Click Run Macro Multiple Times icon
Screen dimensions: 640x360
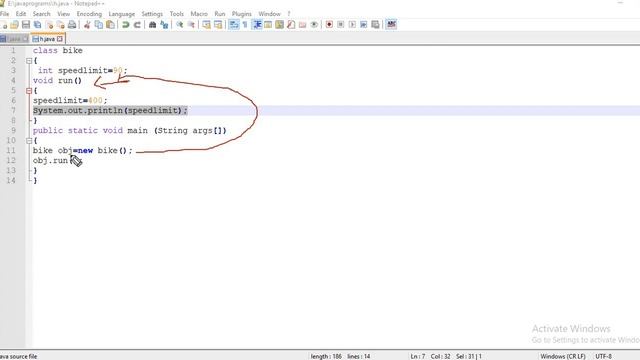pyautogui.click(x=363, y=25)
